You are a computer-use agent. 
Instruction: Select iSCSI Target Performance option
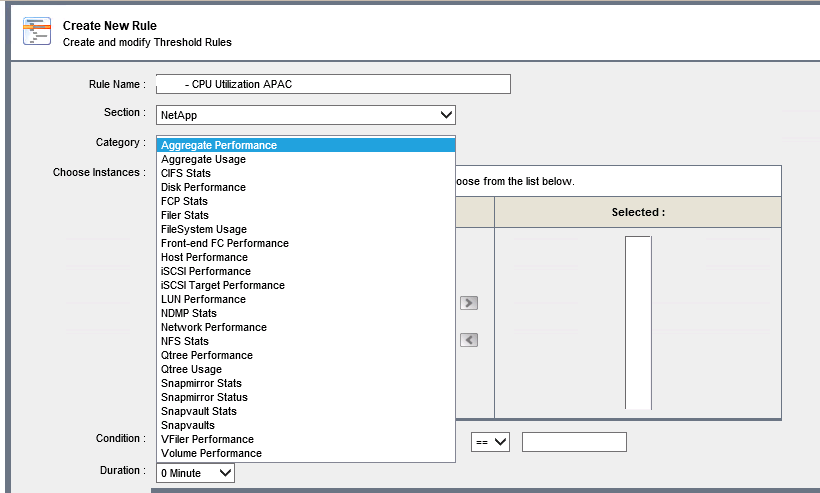click(x=306, y=285)
